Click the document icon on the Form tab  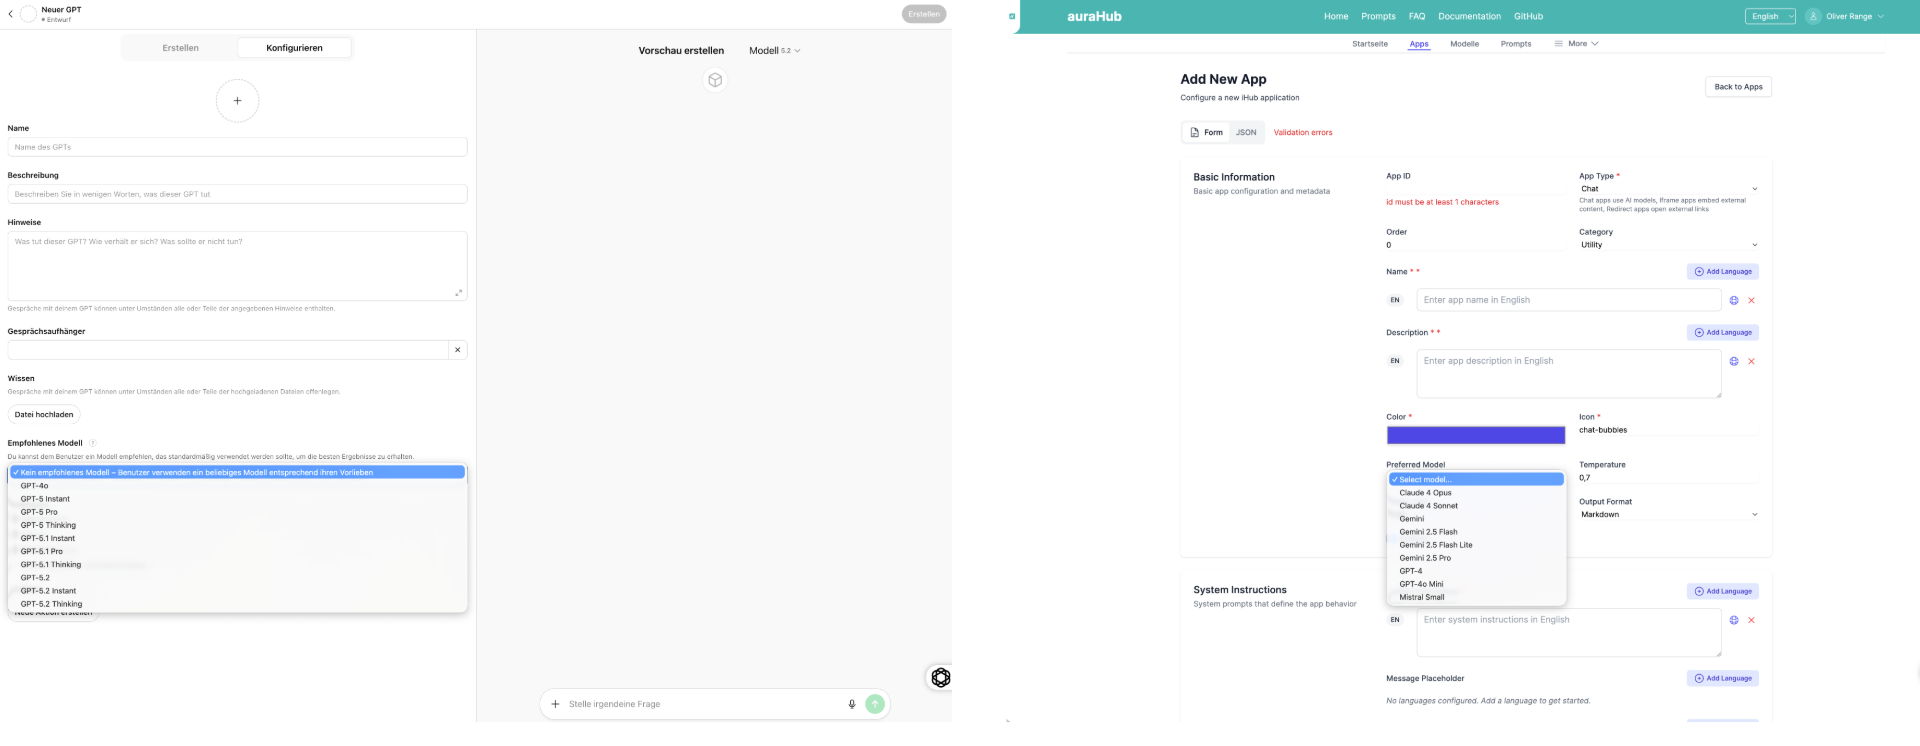(x=1194, y=132)
